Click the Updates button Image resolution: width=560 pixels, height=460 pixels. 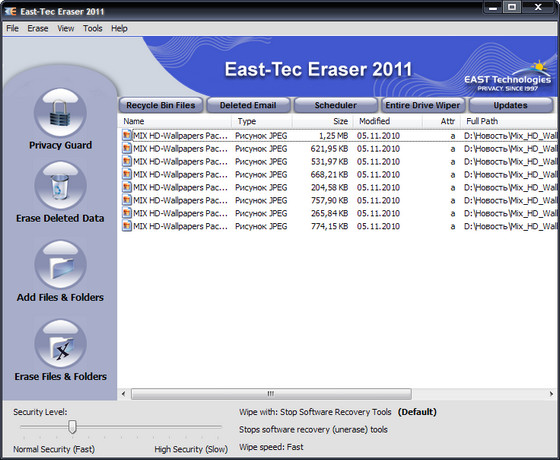tap(511, 105)
